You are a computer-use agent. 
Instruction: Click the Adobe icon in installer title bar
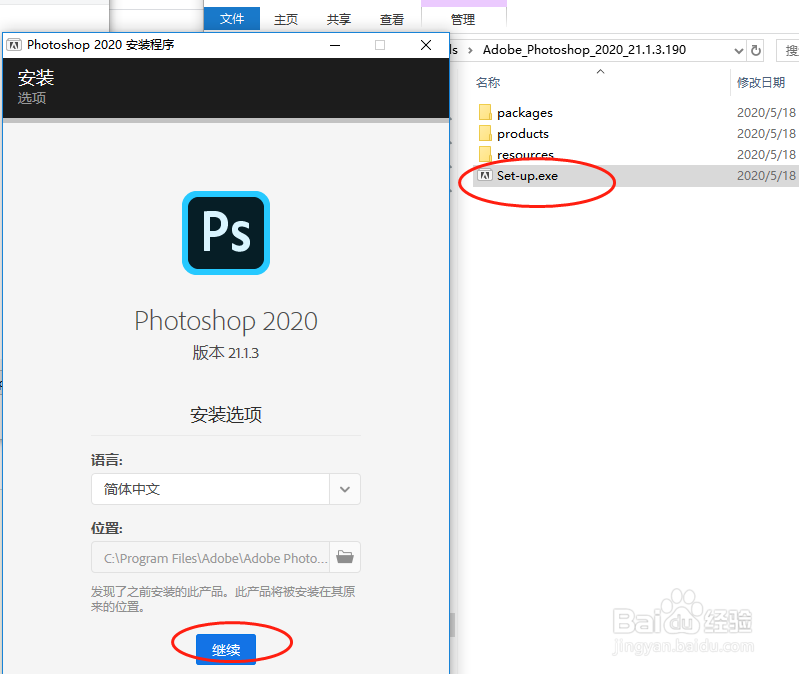(14, 45)
